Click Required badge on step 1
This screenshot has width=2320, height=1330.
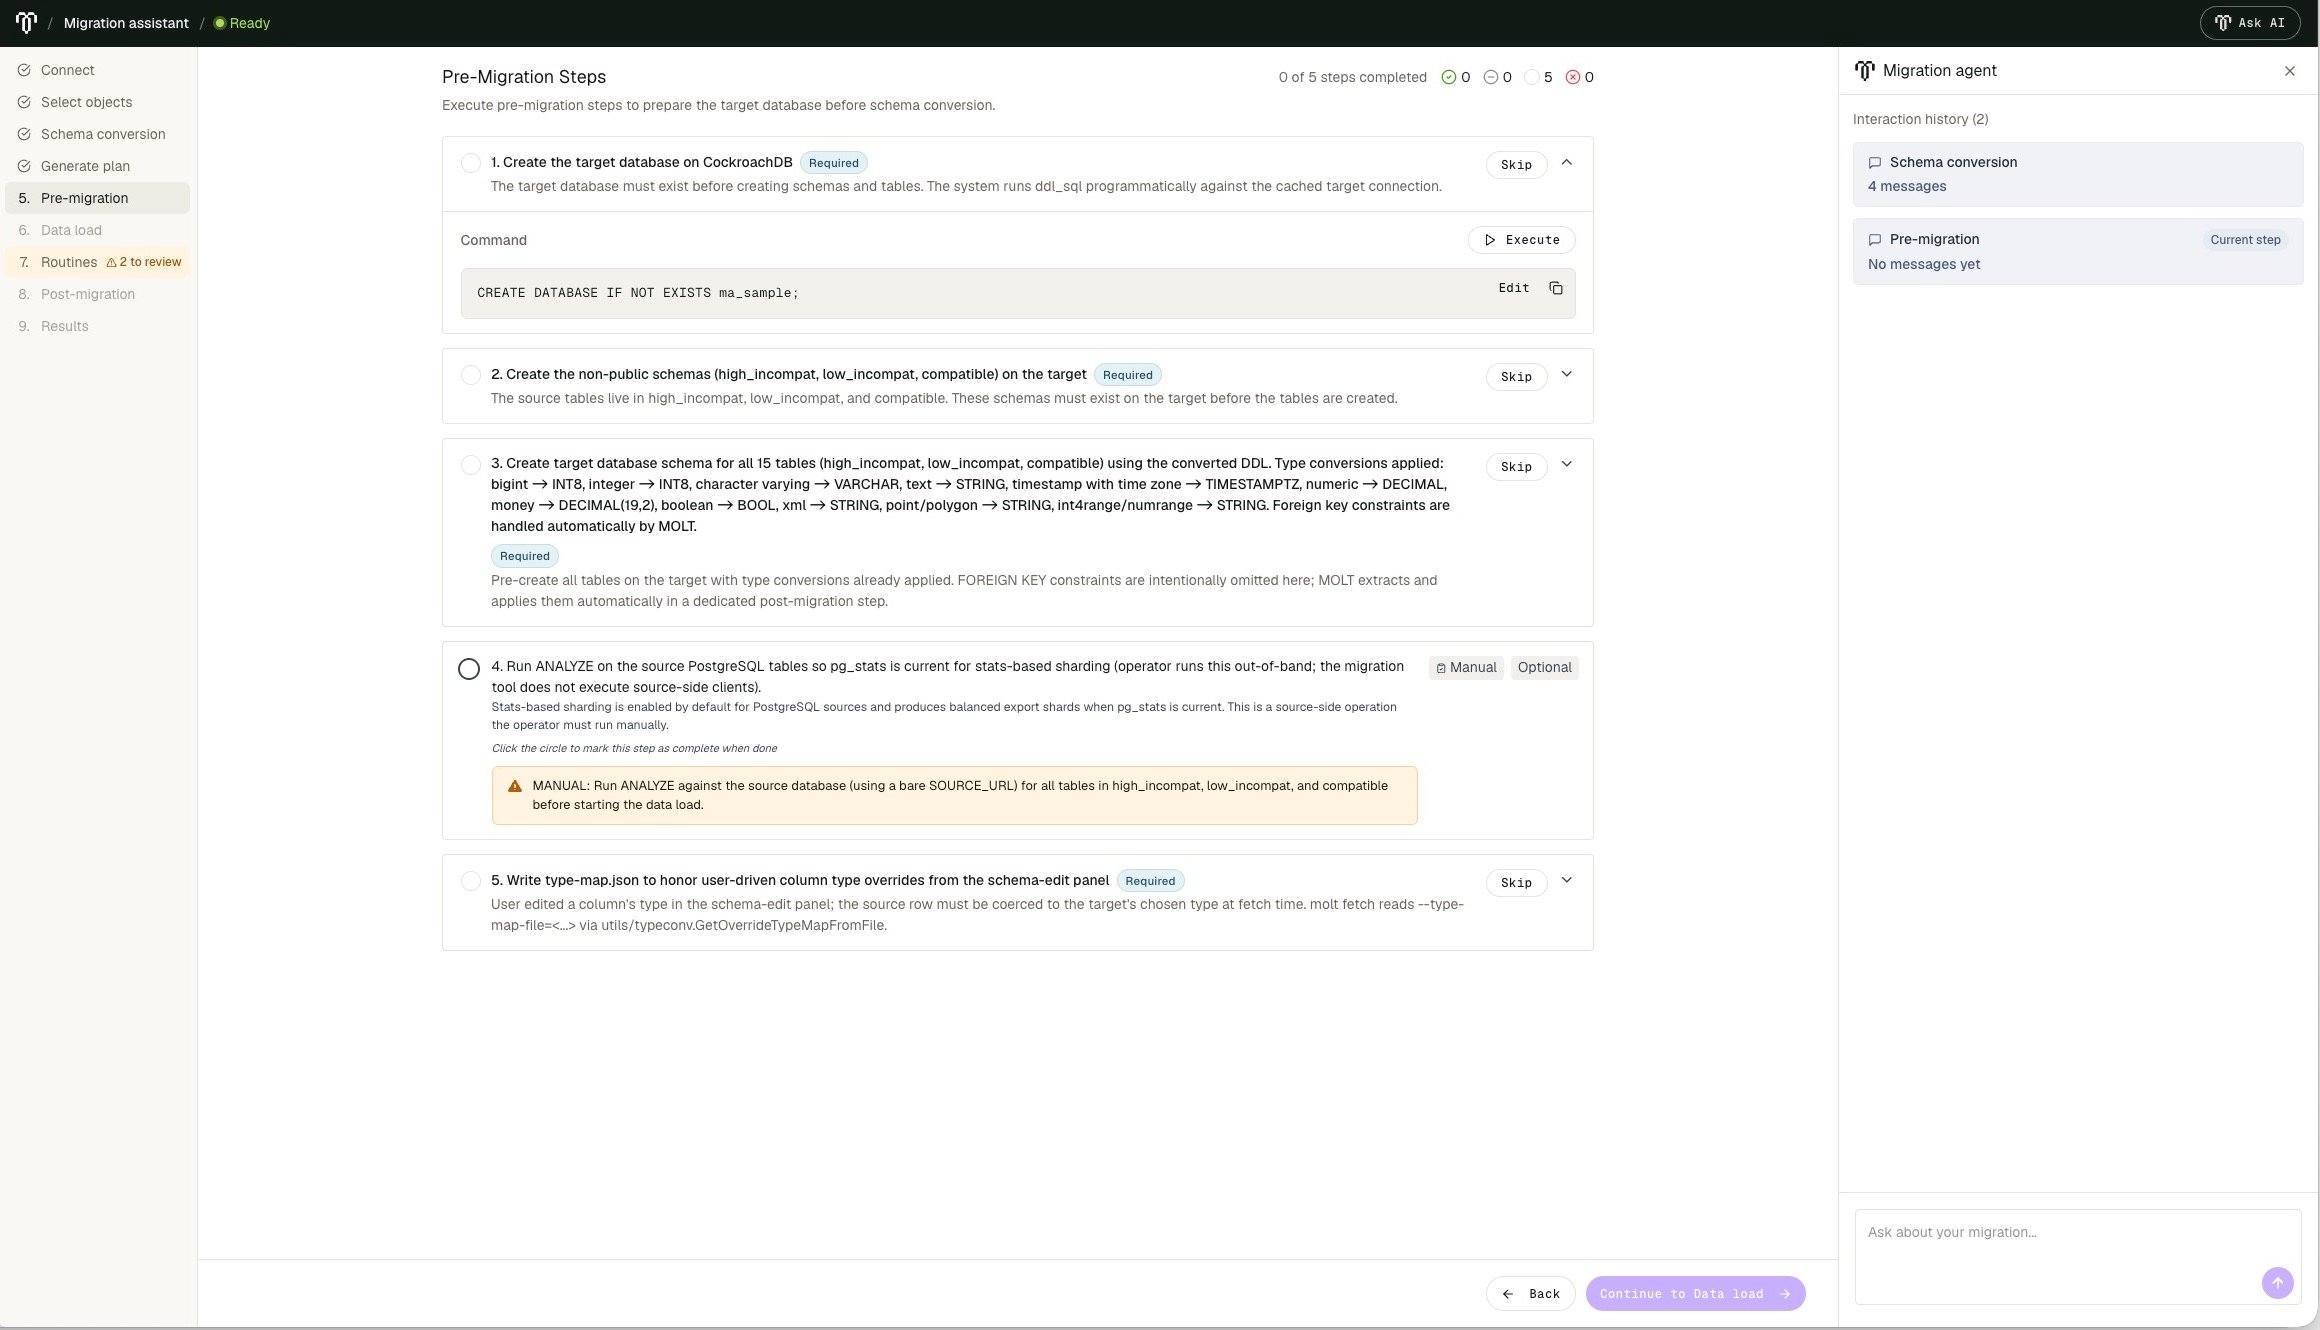(833, 163)
